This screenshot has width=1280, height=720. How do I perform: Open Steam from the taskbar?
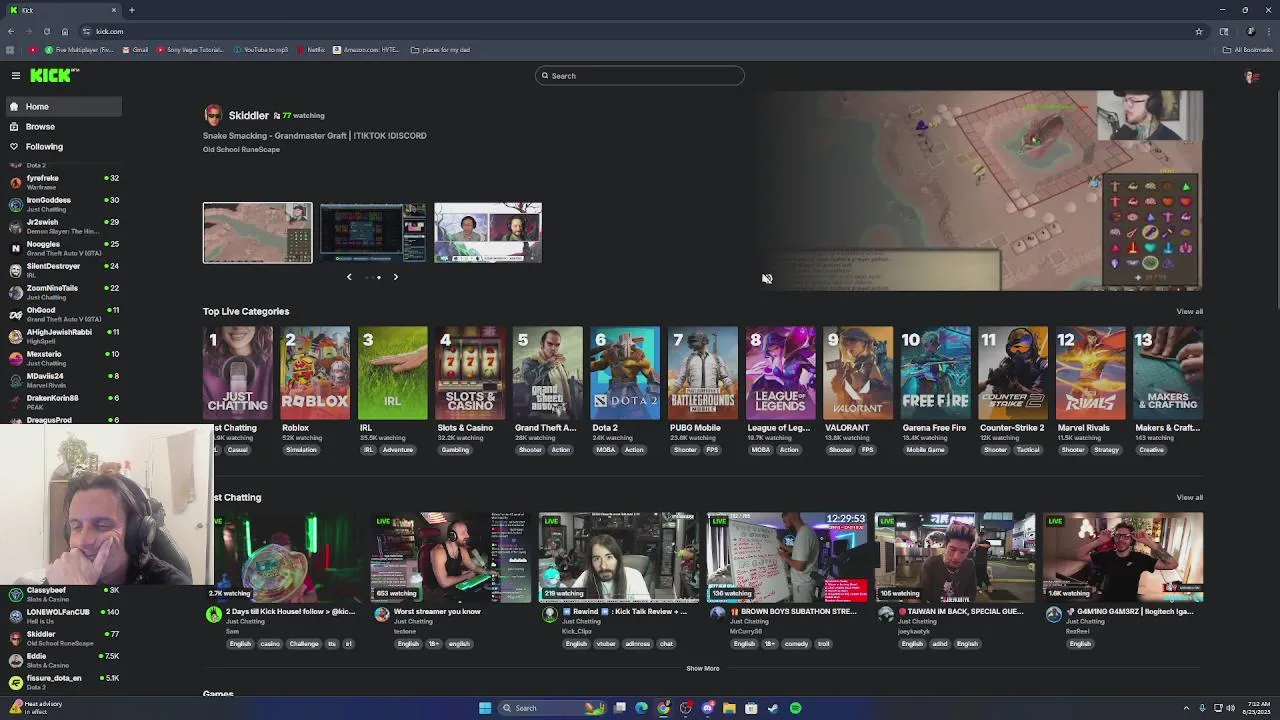coord(773,708)
